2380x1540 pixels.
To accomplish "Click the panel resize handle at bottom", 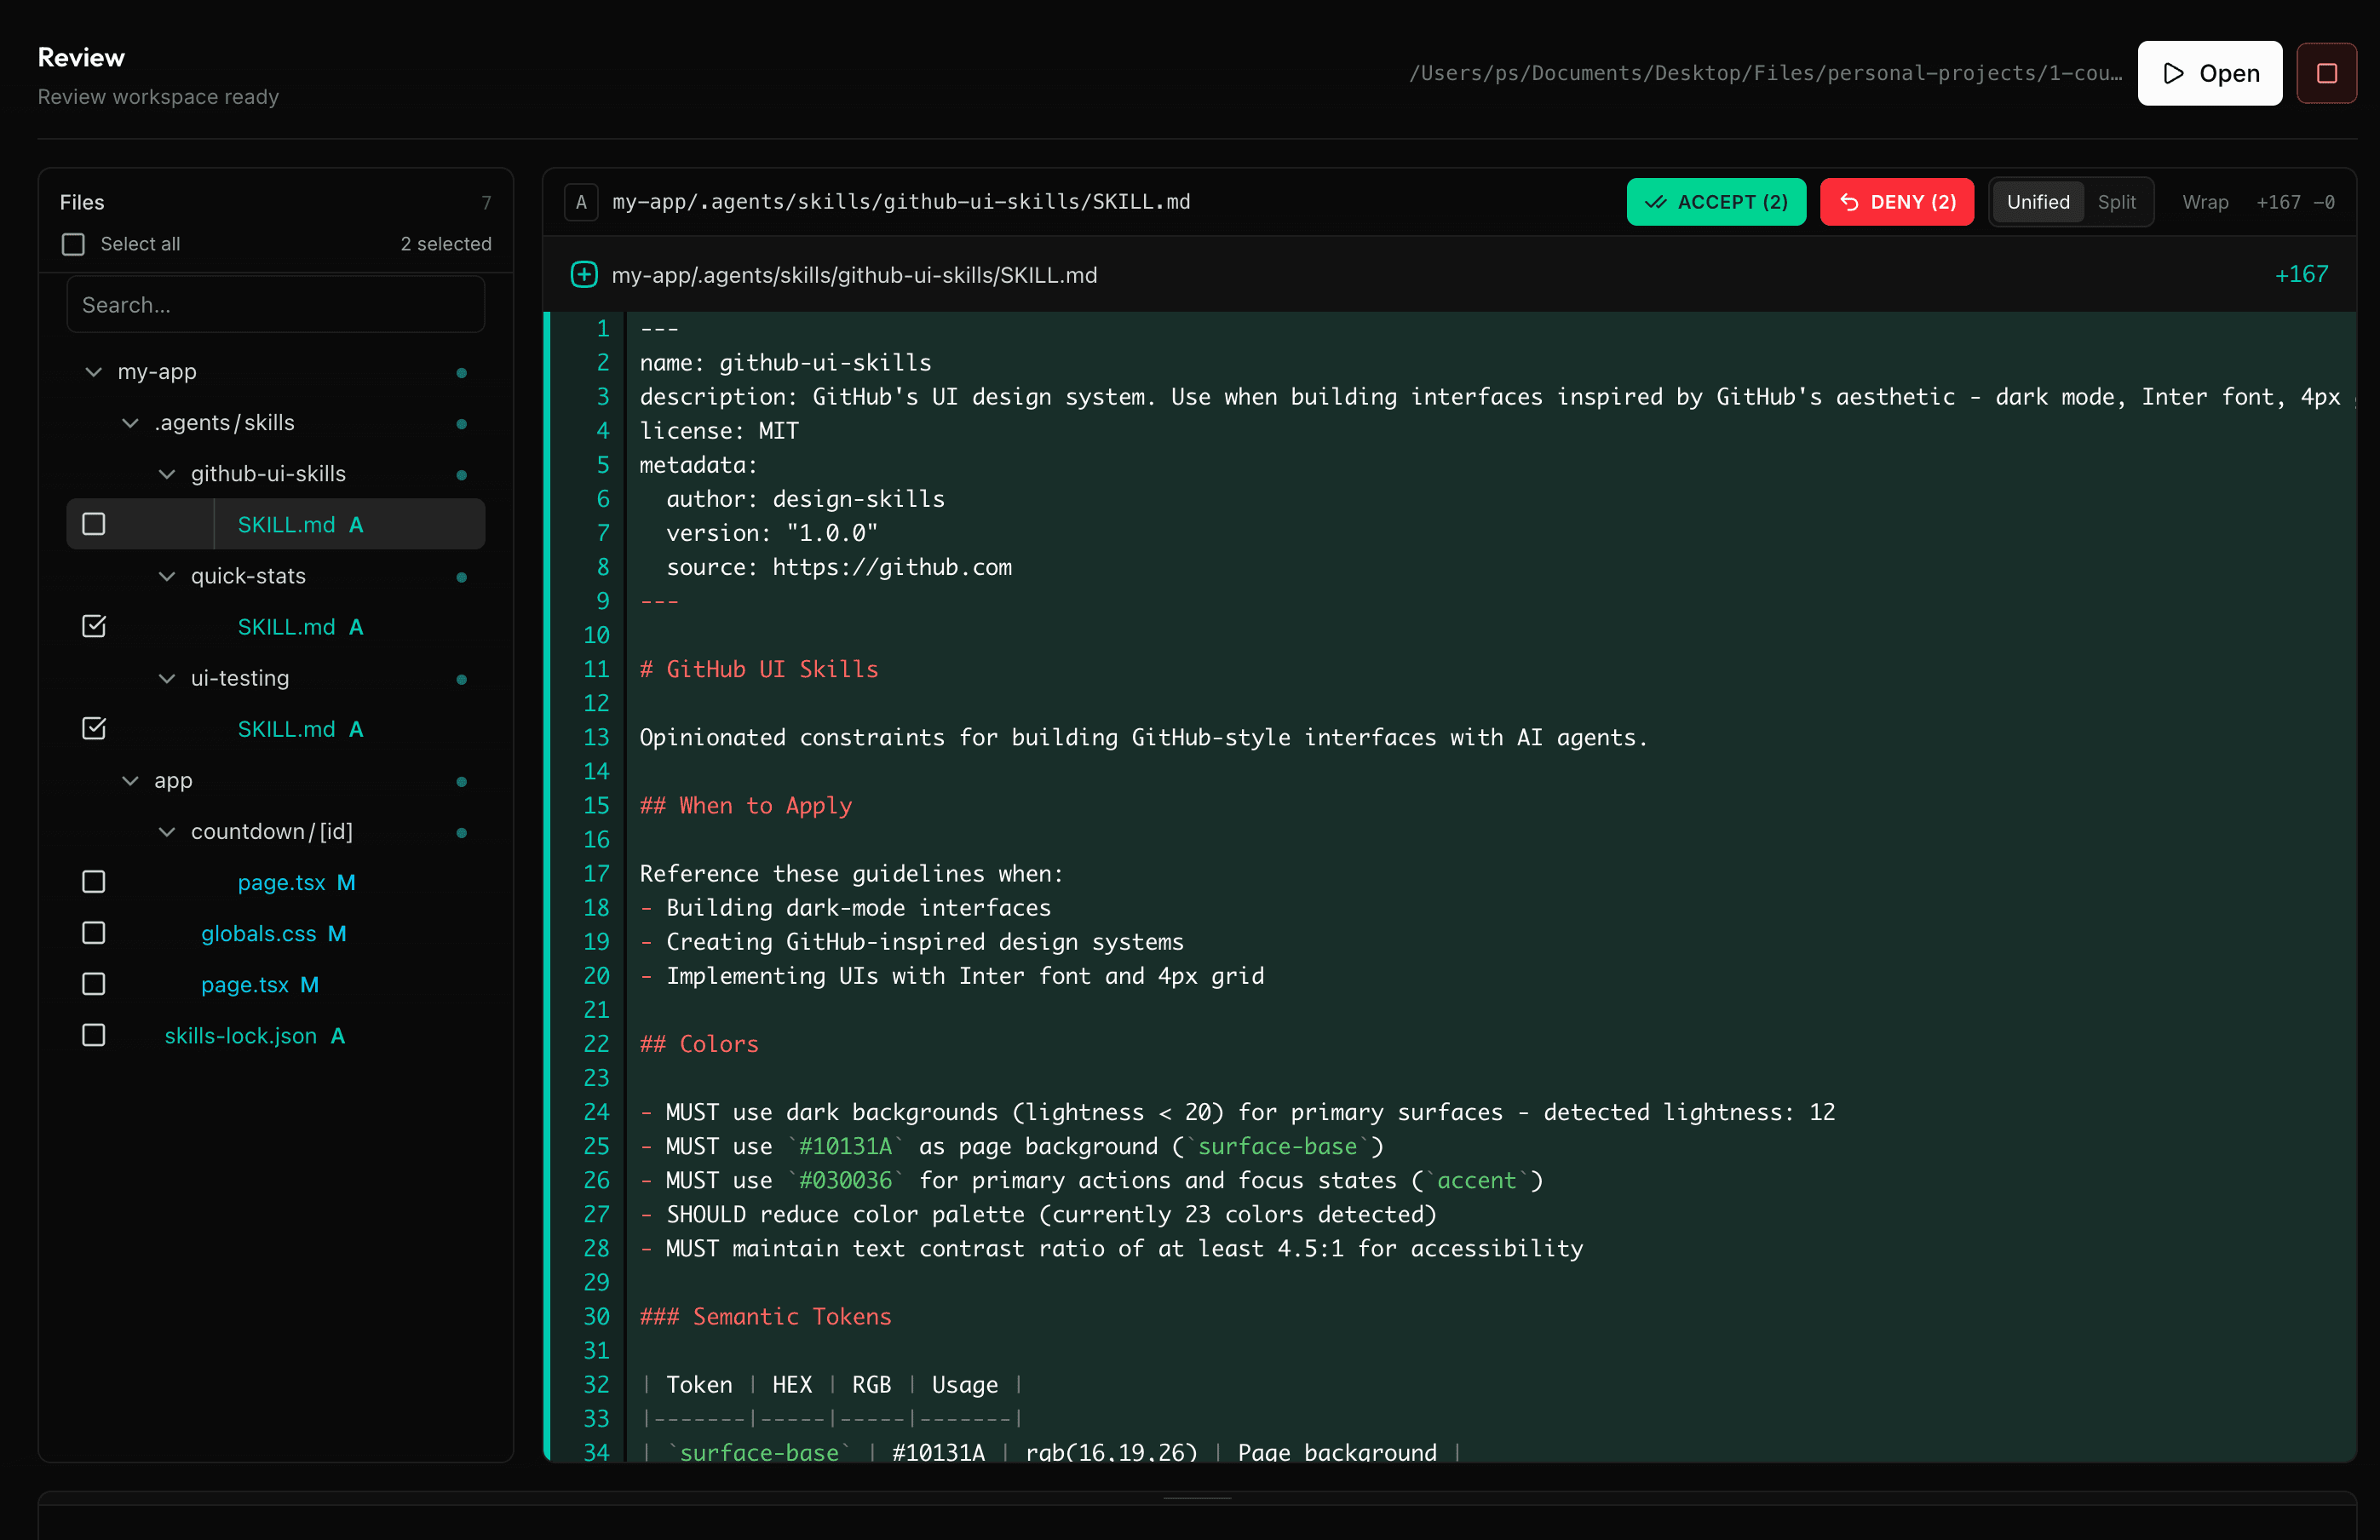I will coord(1197,1498).
